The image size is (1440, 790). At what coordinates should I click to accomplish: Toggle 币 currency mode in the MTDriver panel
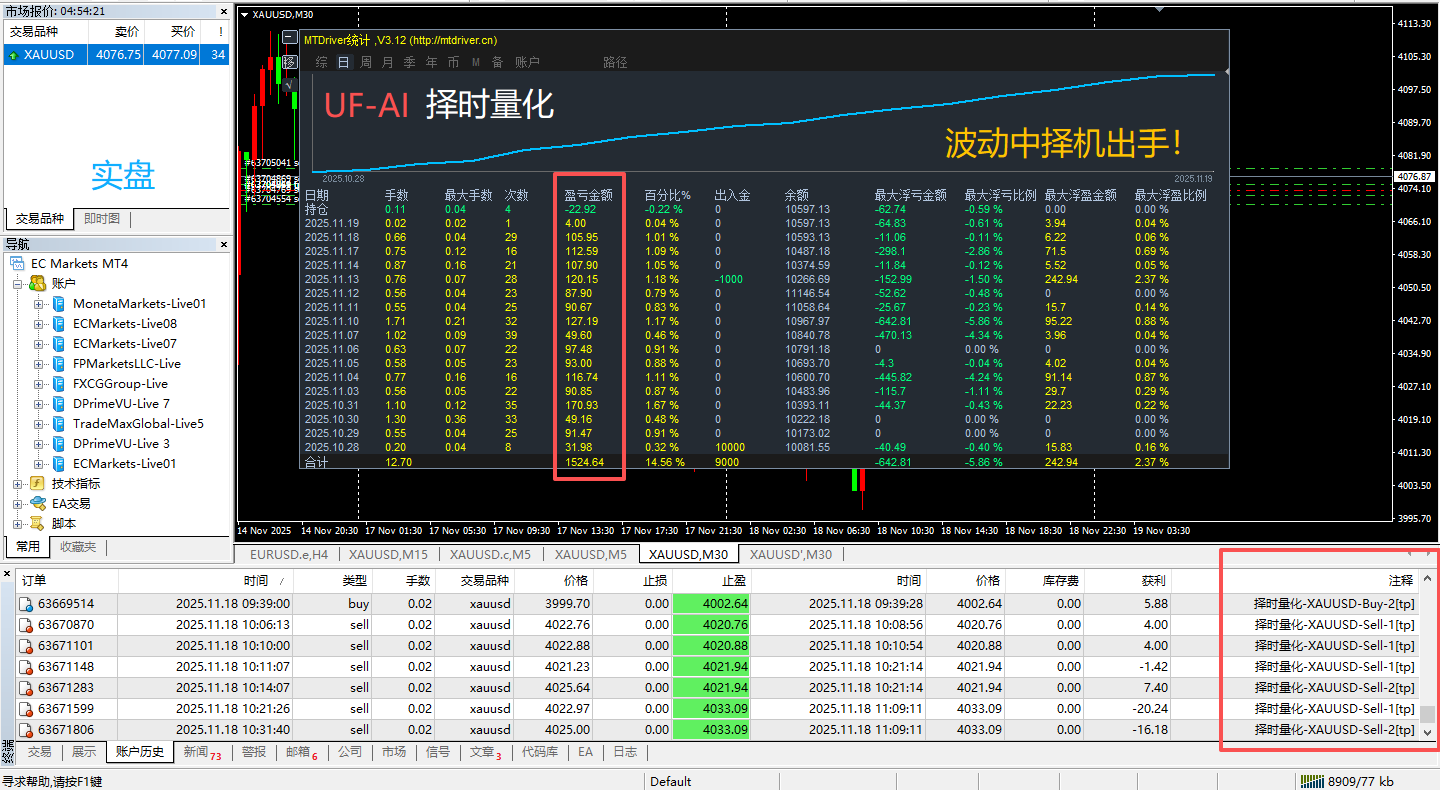click(x=452, y=61)
